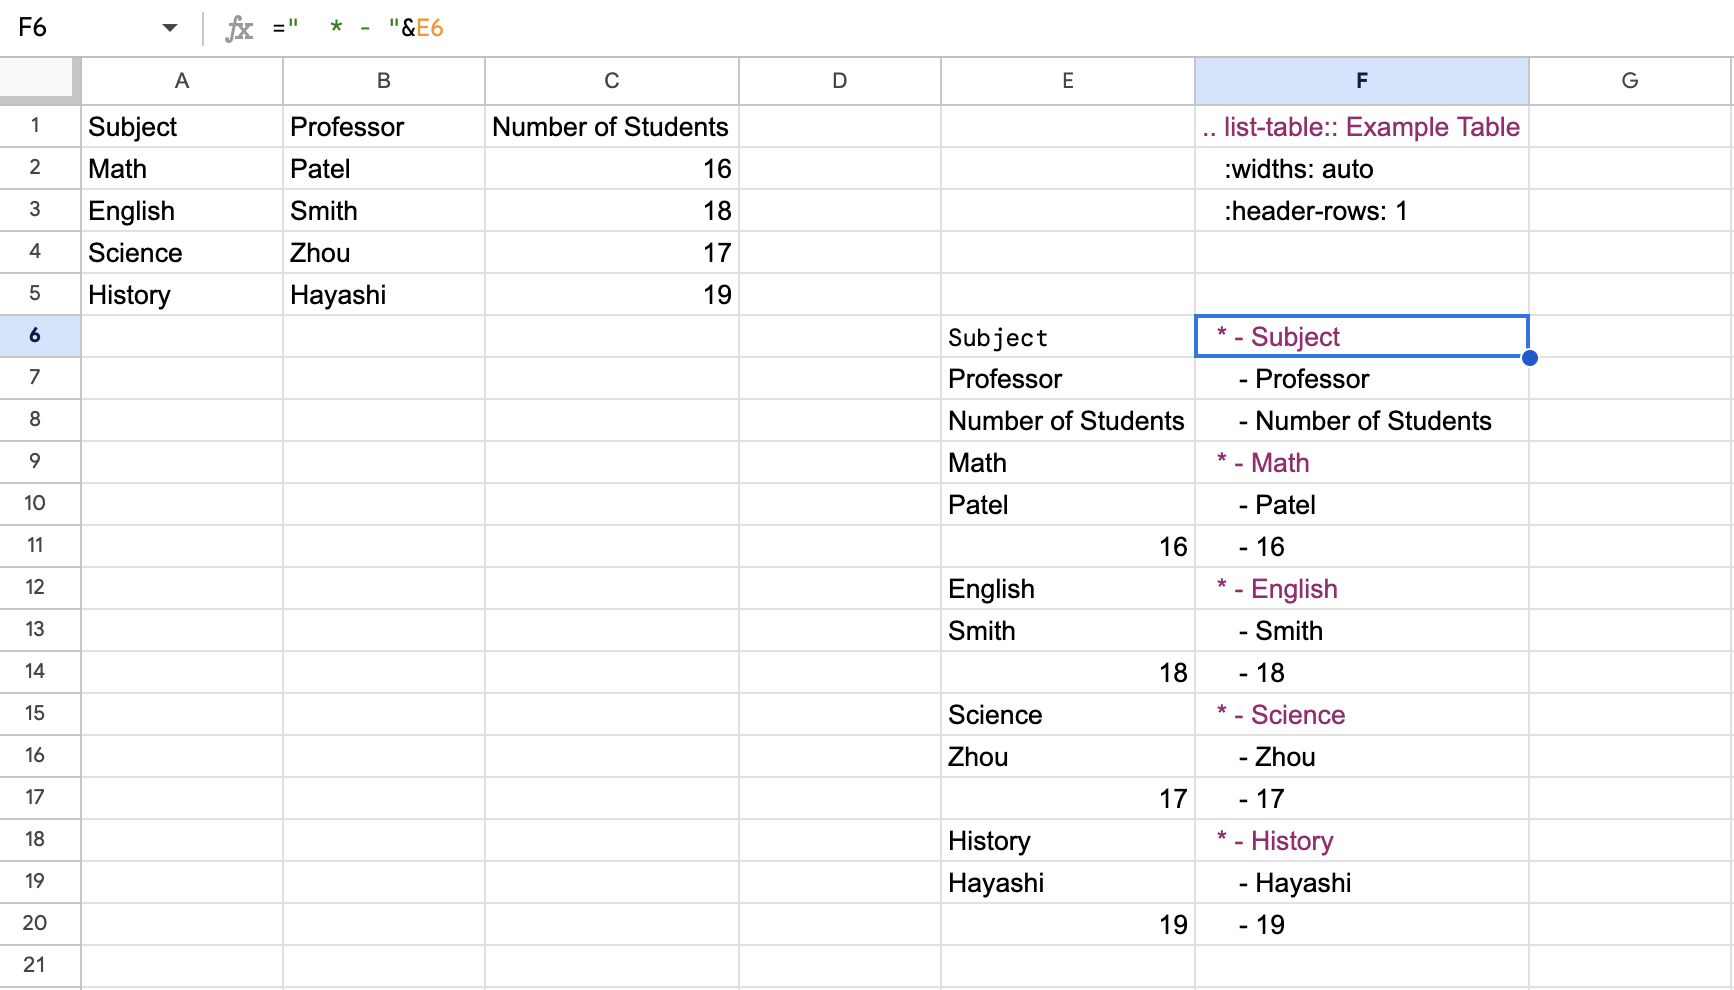Click cell F15 '* - Science'
The height and width of the screenshot is (990, 1734).
click(x=1362, y=715)
